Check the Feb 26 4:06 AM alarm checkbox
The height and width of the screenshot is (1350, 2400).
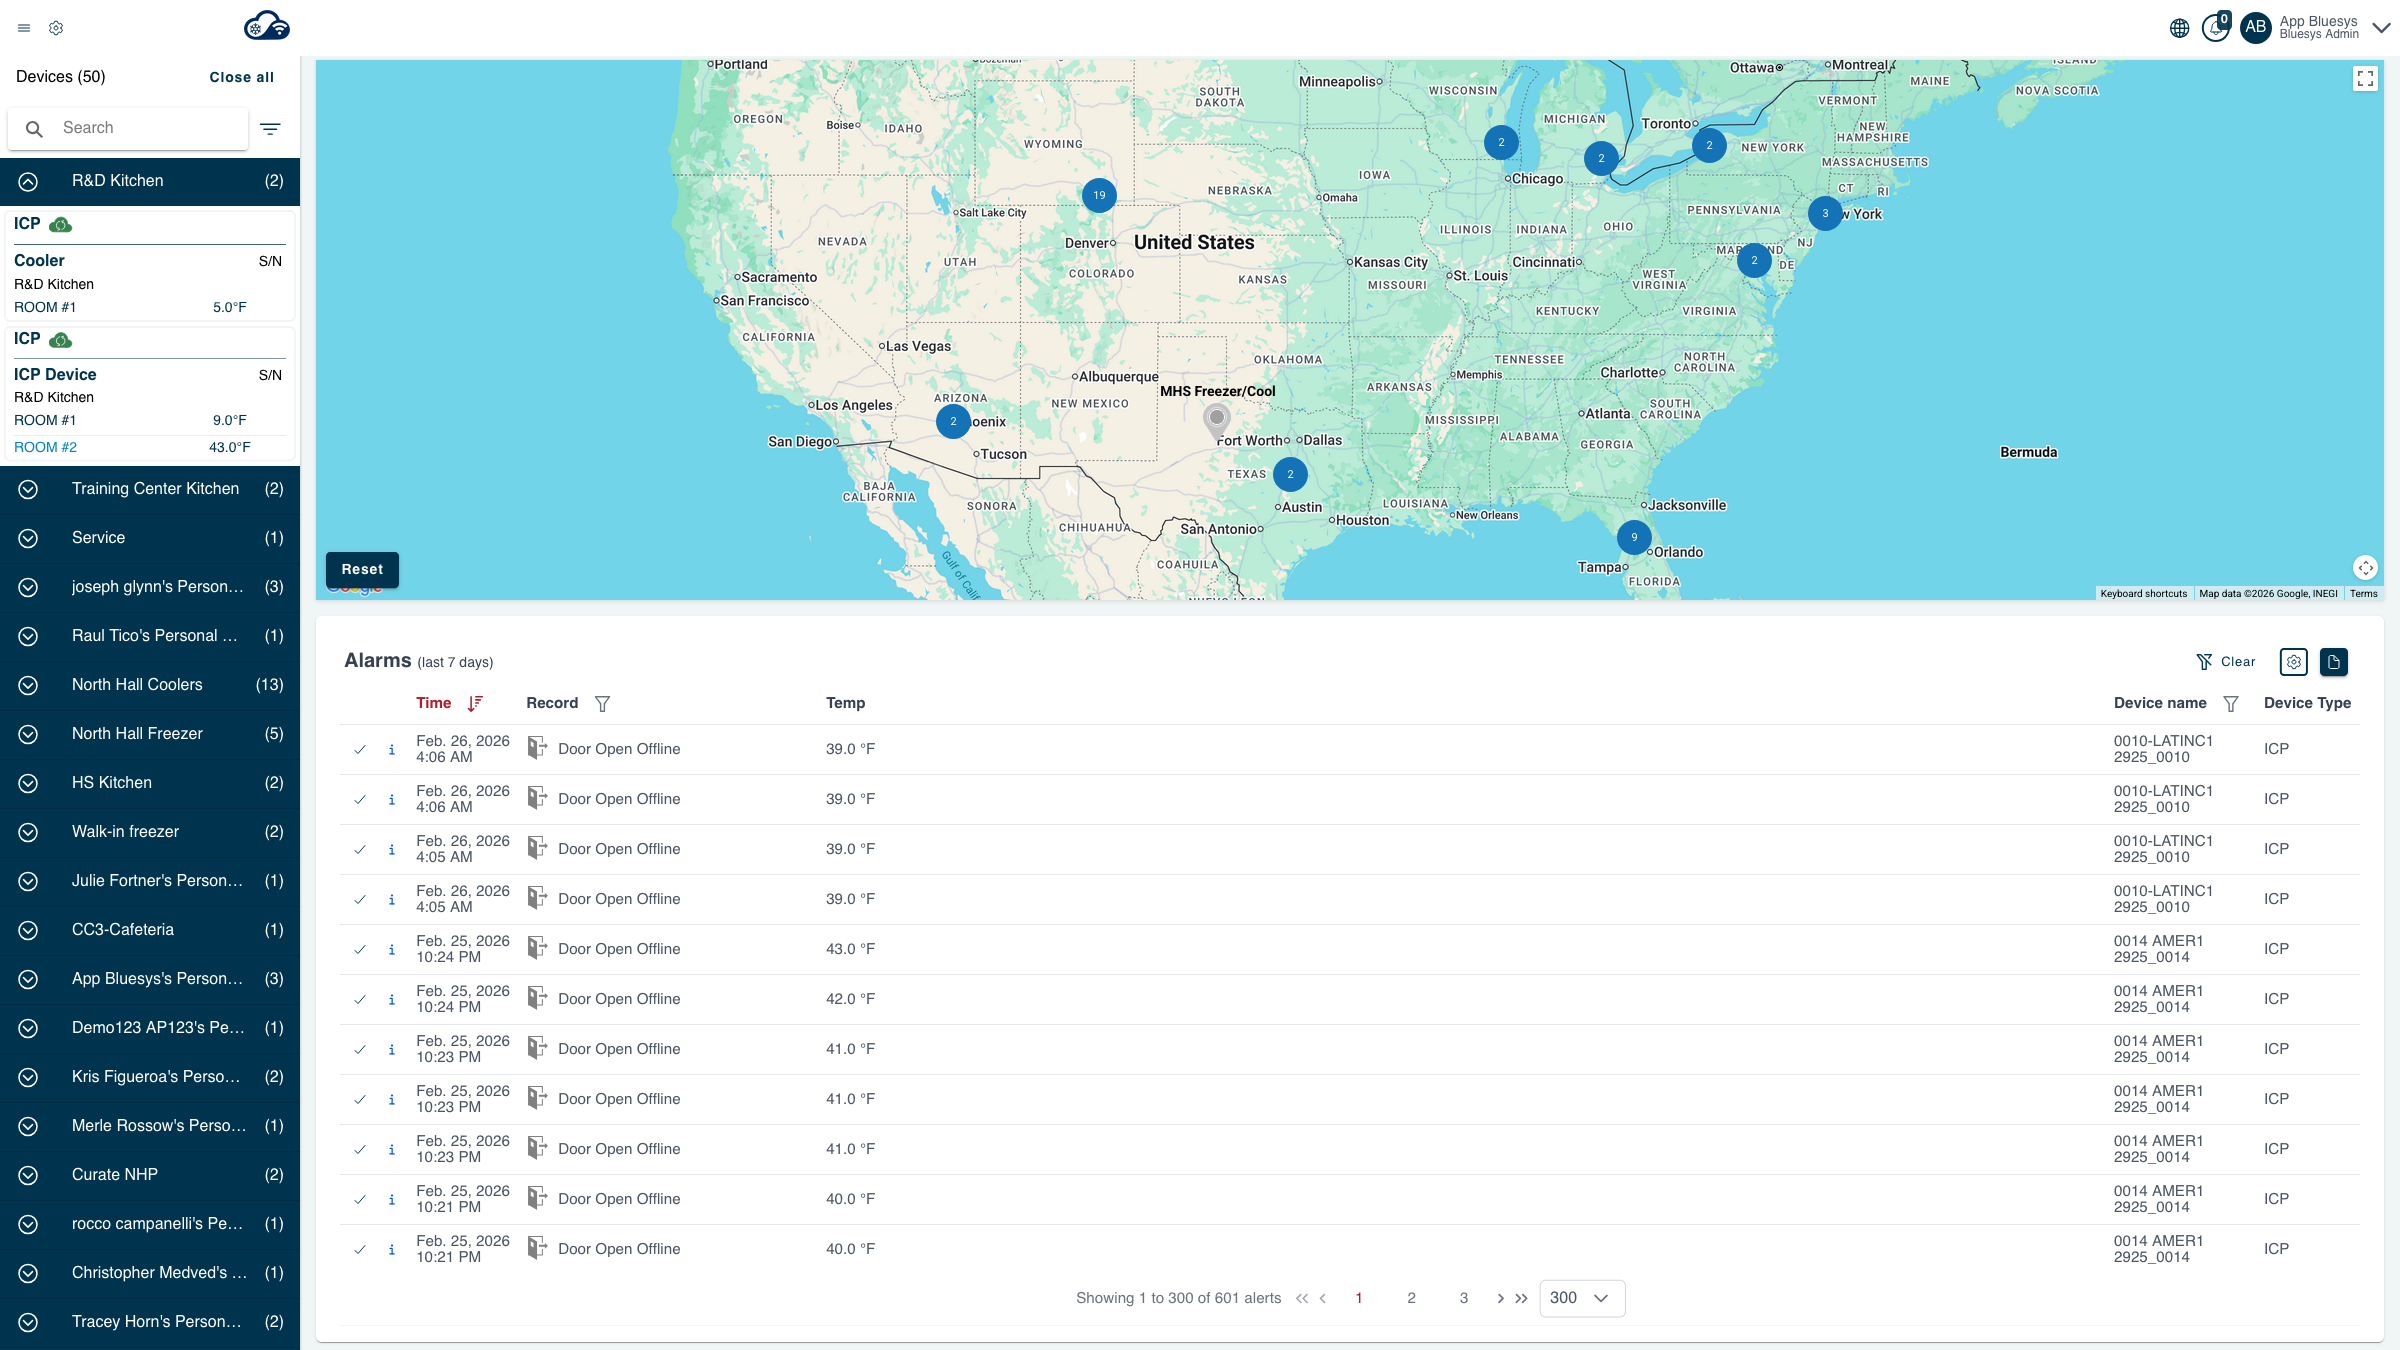[360, 748]
